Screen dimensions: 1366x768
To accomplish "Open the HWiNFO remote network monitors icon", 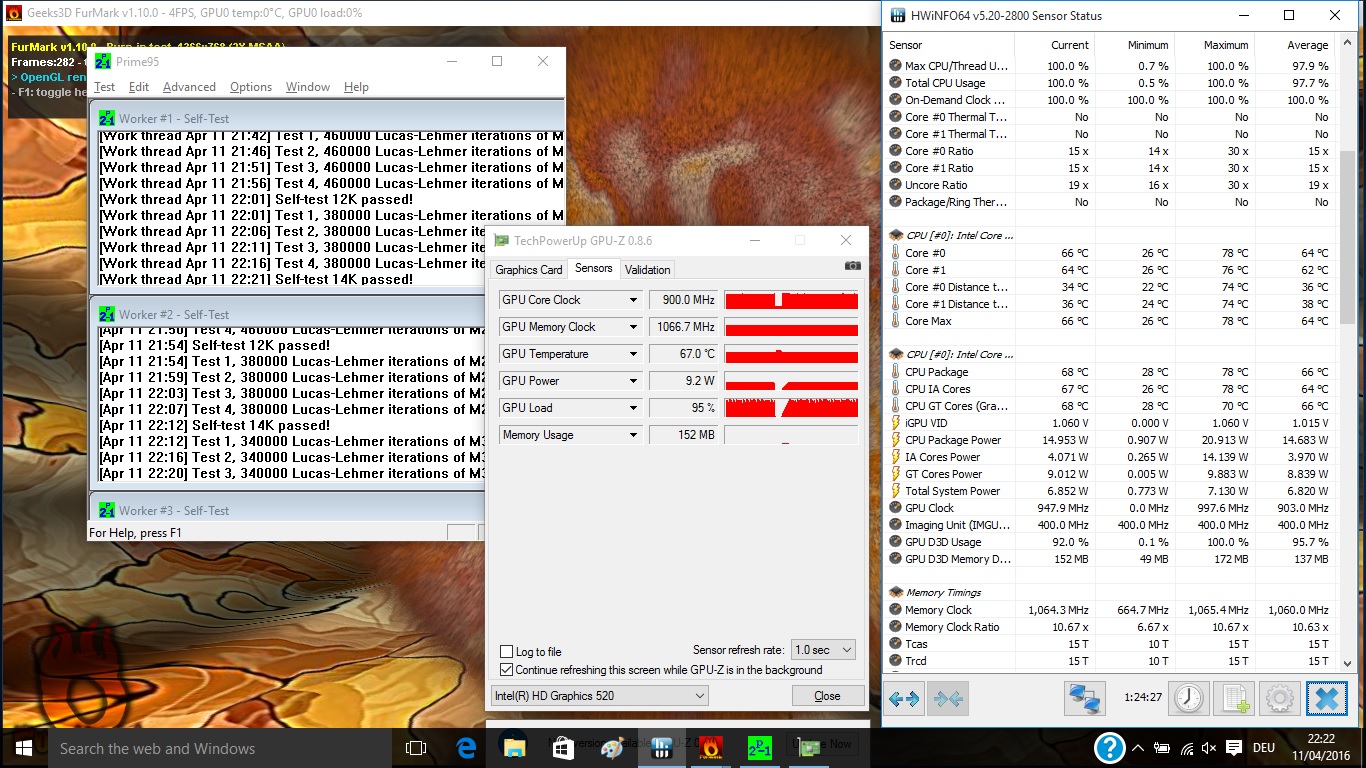I will pos(1085,698).
